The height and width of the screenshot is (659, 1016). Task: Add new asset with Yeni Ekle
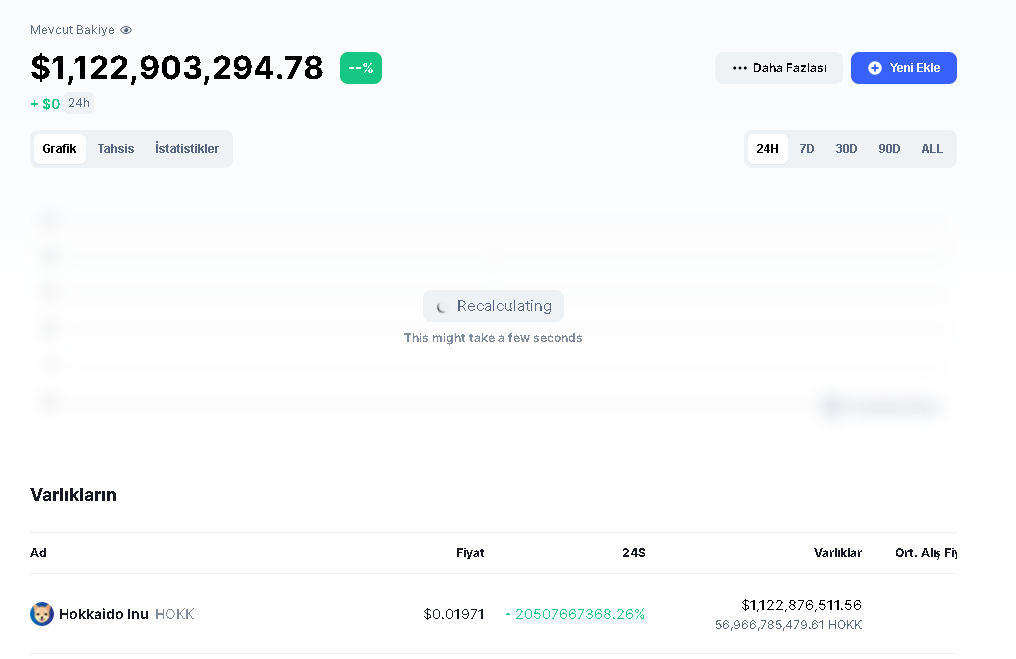click(x=904, y=68)
